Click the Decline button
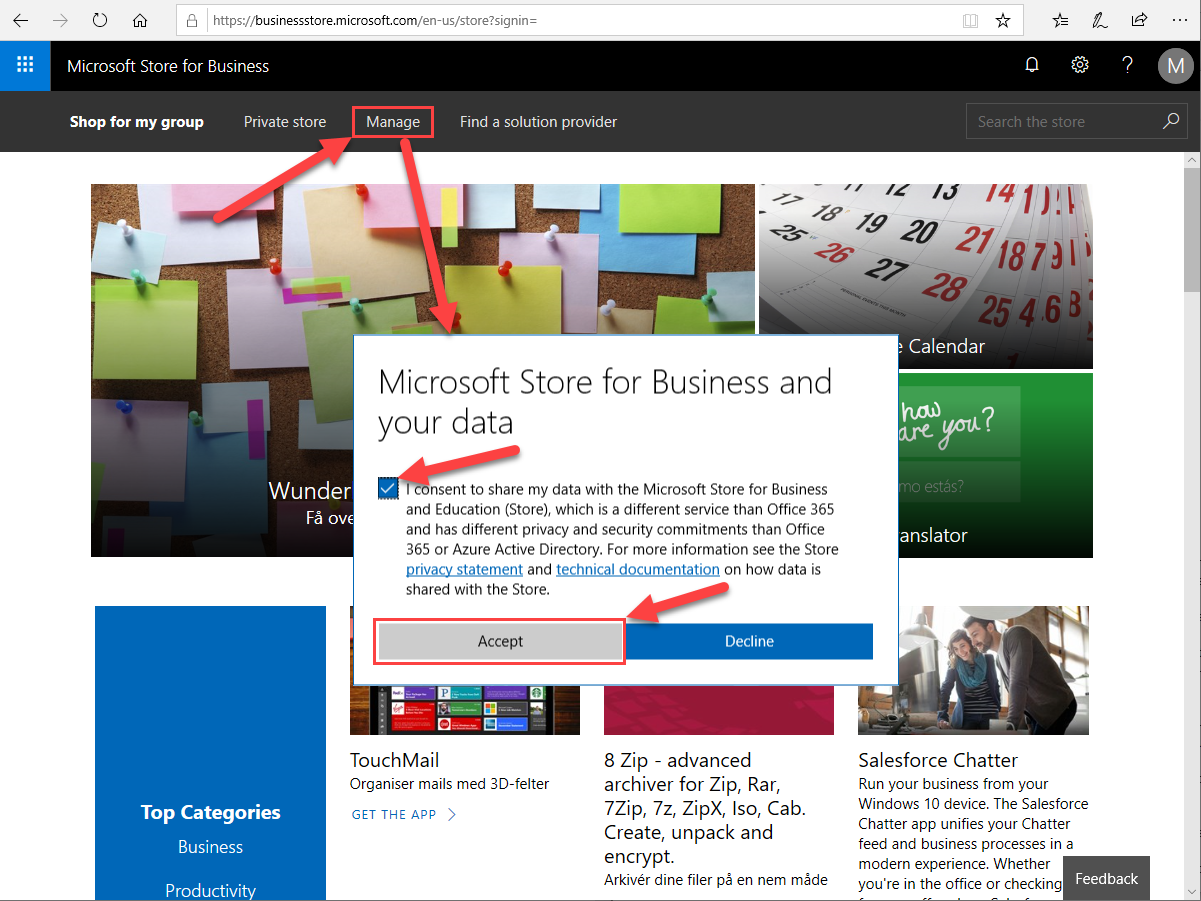The image size is (1201, 901). click(x=749, y=641)
